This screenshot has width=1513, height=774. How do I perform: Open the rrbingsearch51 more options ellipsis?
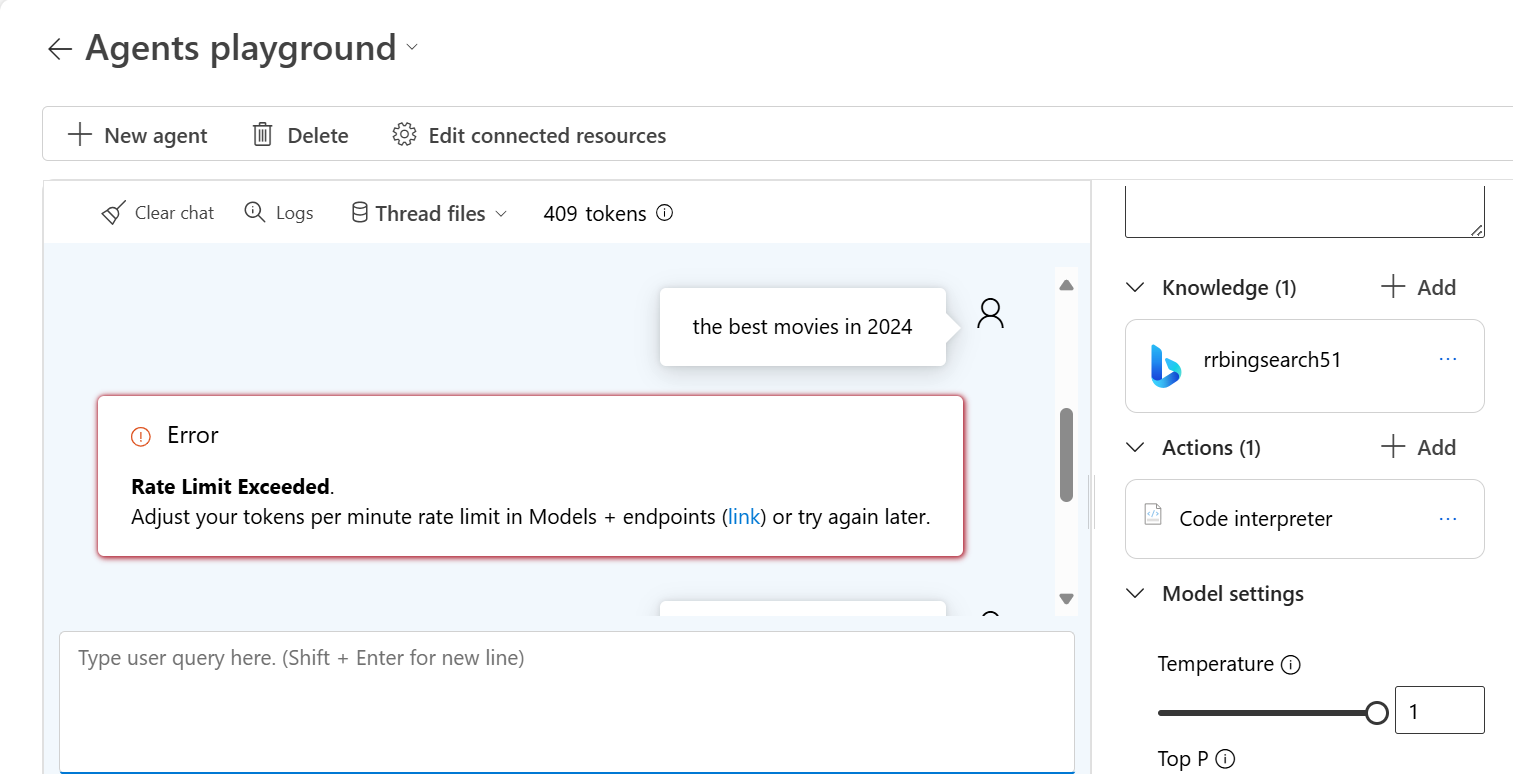(1447, 359)
